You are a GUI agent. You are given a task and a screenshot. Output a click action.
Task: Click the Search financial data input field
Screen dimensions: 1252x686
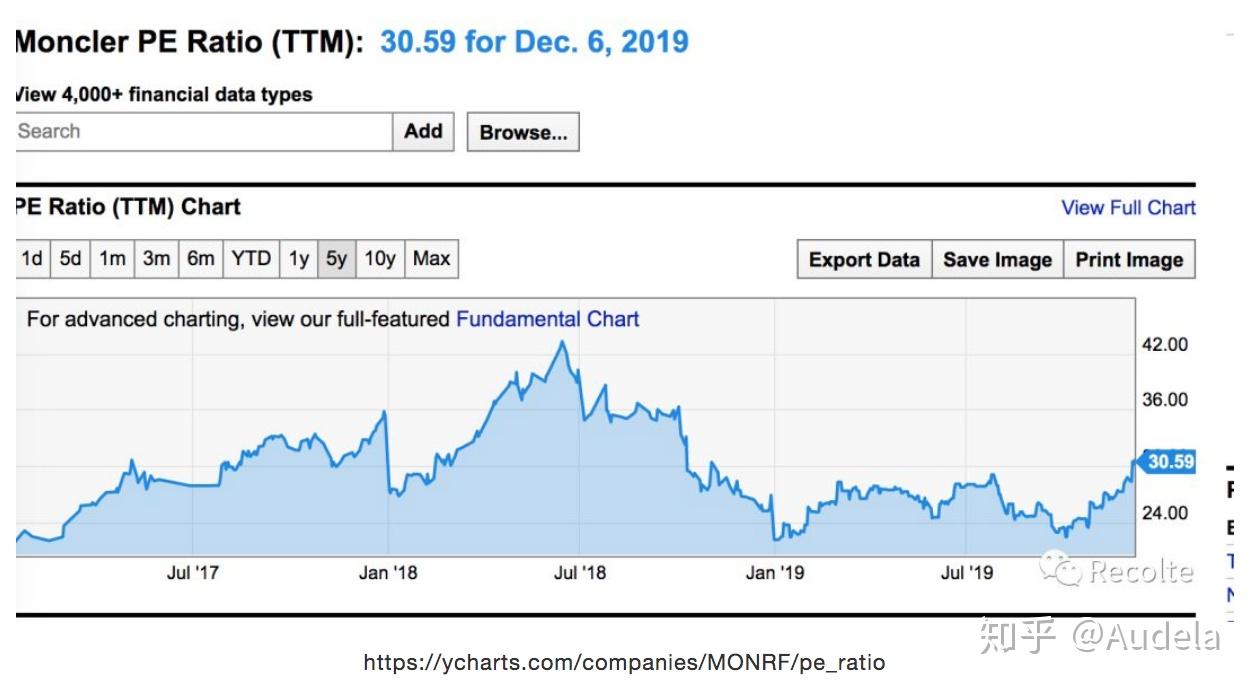203,131
